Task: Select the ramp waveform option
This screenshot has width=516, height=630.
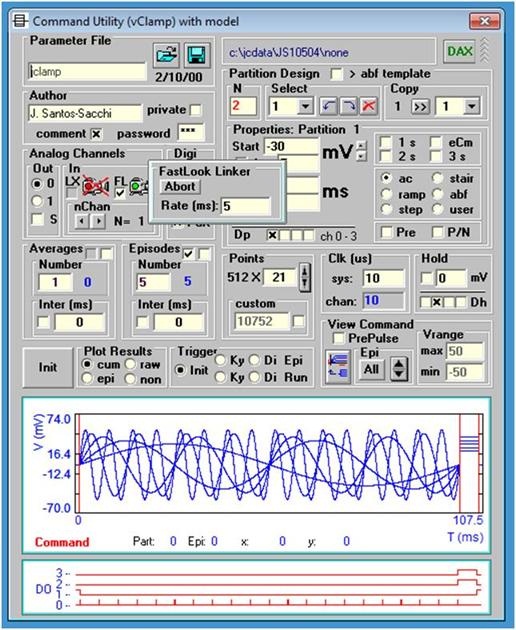Action: (x=386, y=194)
